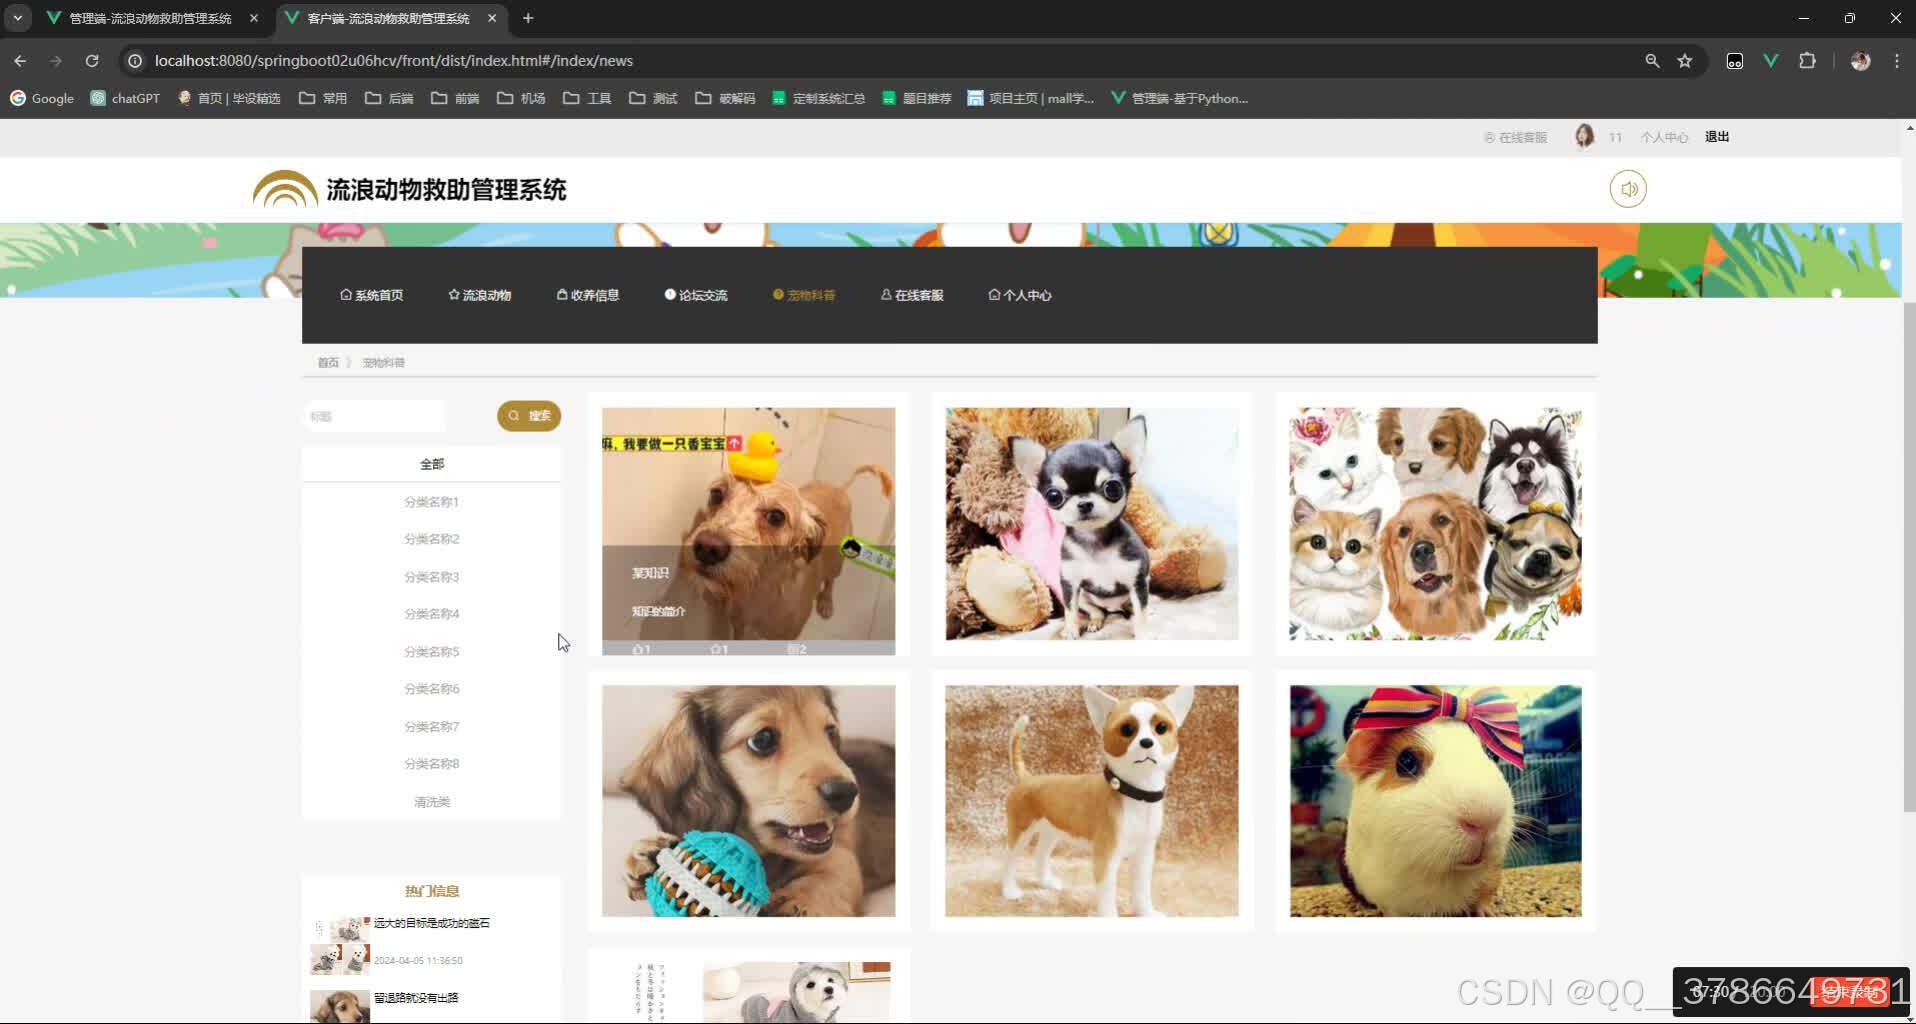This screenshot has width=1916, height=1024.
Task: Filter by 分类名称5
Action: [432, 652]
